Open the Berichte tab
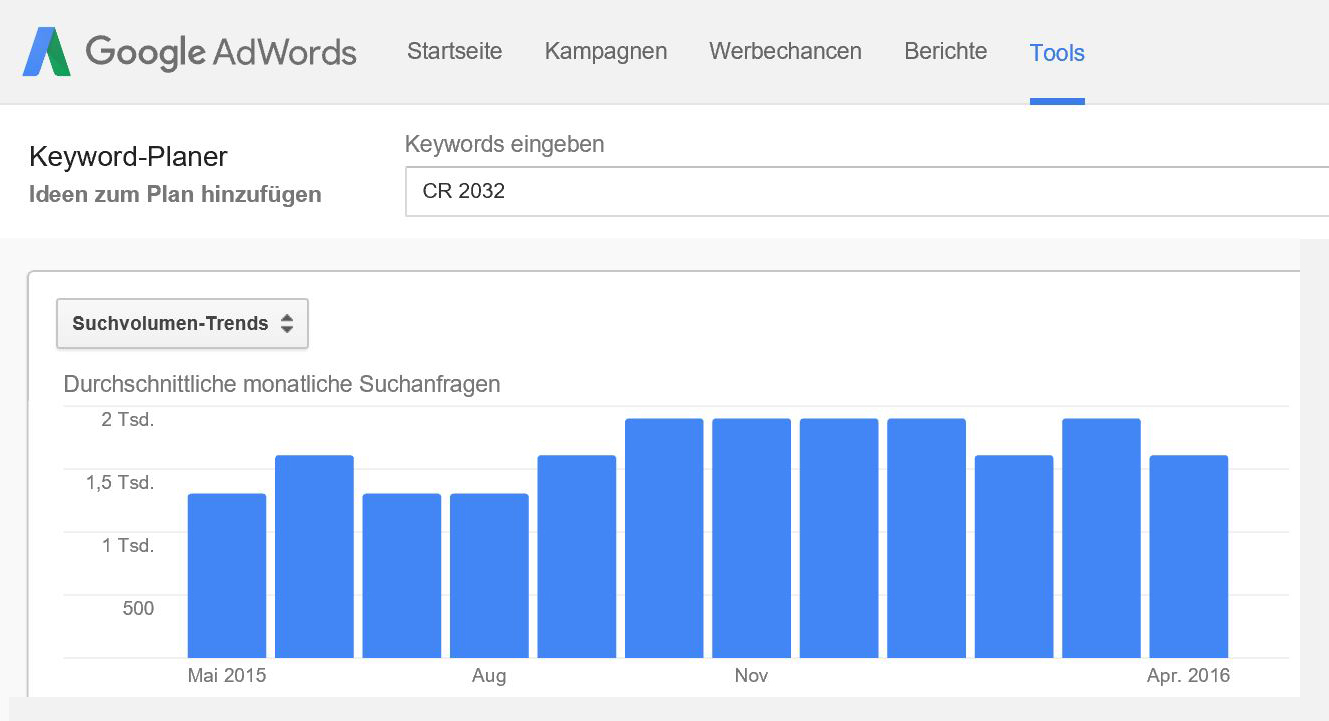Image resolution: width=1329 pixels, height=721 pixels. point(945,51)
